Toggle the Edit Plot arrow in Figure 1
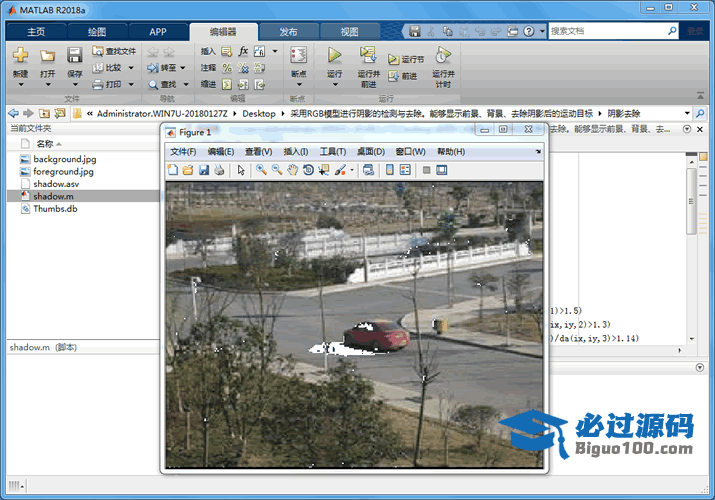Viewport: 715px width, 500px height. point(241,170)
